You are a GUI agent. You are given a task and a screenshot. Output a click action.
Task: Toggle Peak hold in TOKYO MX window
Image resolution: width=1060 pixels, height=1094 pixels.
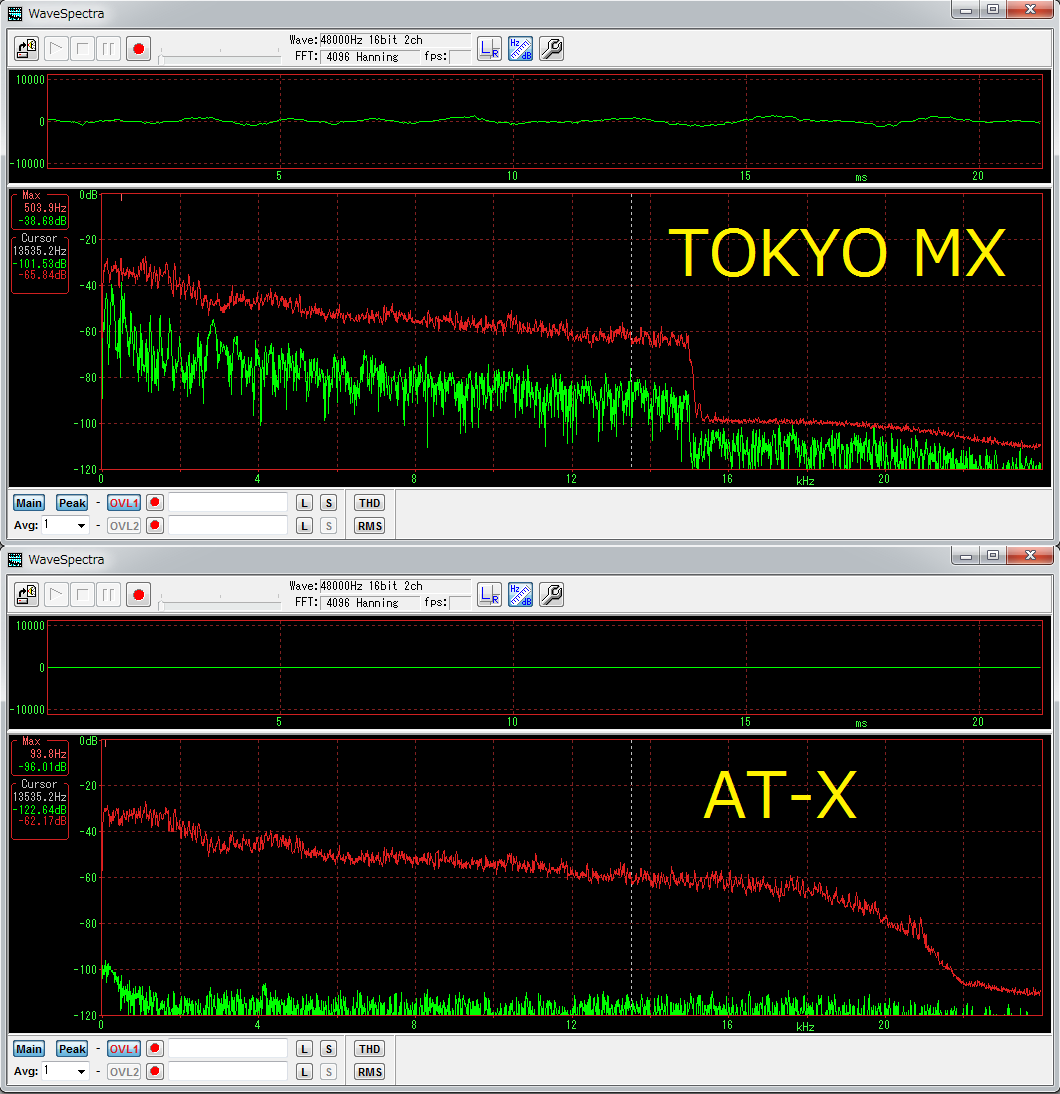pyautogui.click(x=72, y=503)
